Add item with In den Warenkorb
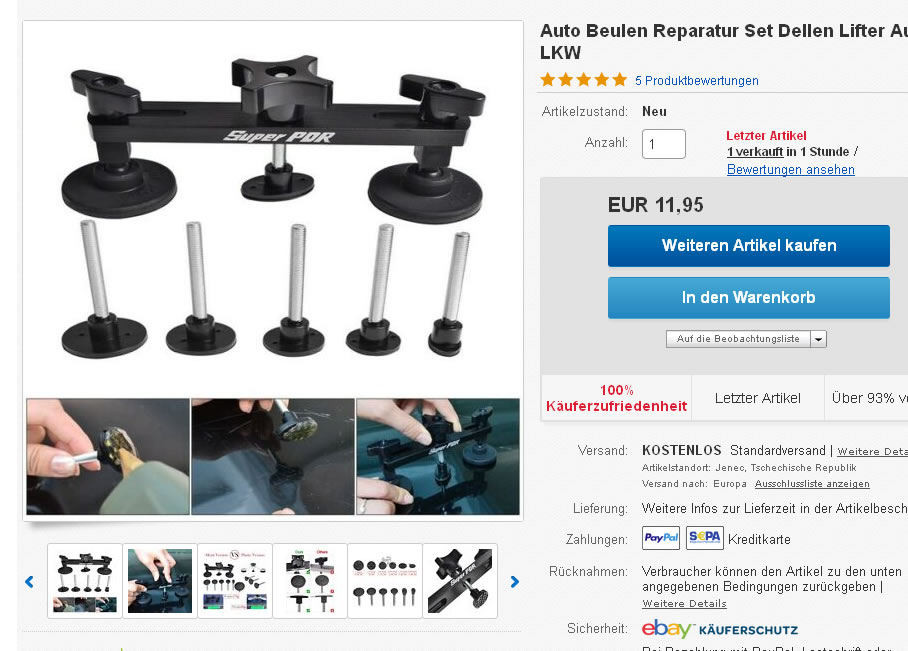Screen dimensions: 908x651 coord(749,298)
